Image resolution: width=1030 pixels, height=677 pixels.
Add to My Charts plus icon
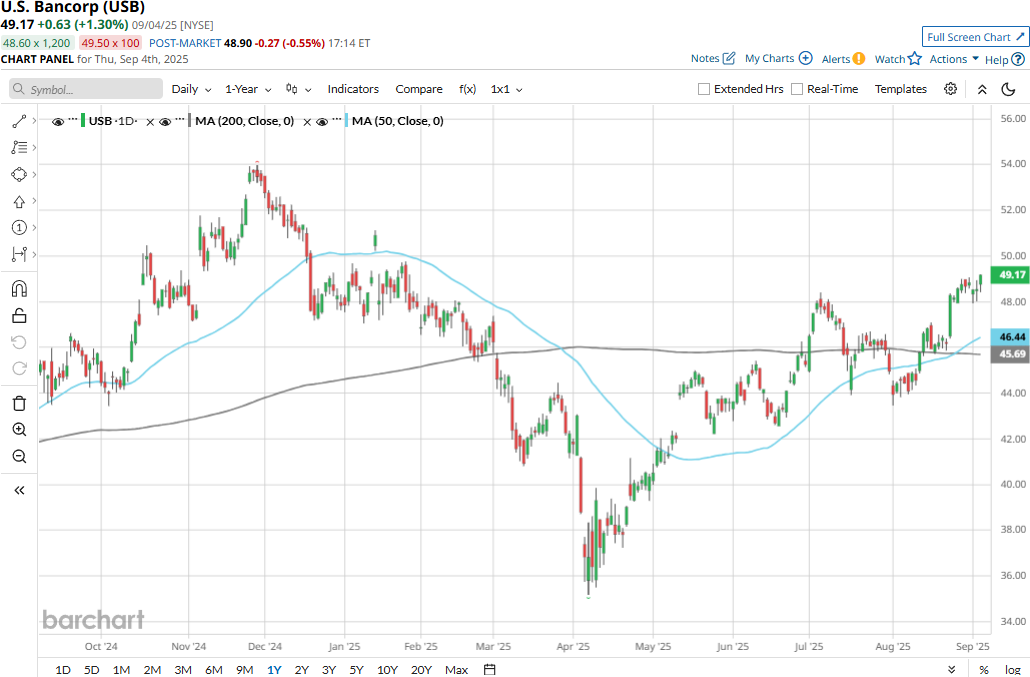(805, 58)
